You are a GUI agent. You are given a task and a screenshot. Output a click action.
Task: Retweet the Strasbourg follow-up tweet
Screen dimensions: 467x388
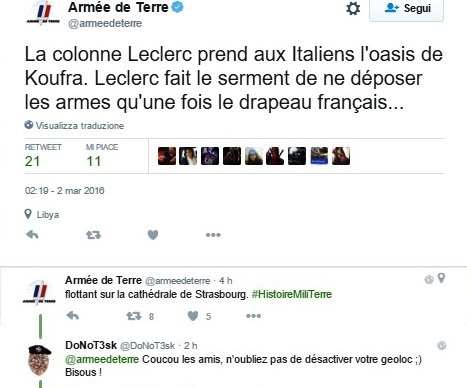pos(134,316)
